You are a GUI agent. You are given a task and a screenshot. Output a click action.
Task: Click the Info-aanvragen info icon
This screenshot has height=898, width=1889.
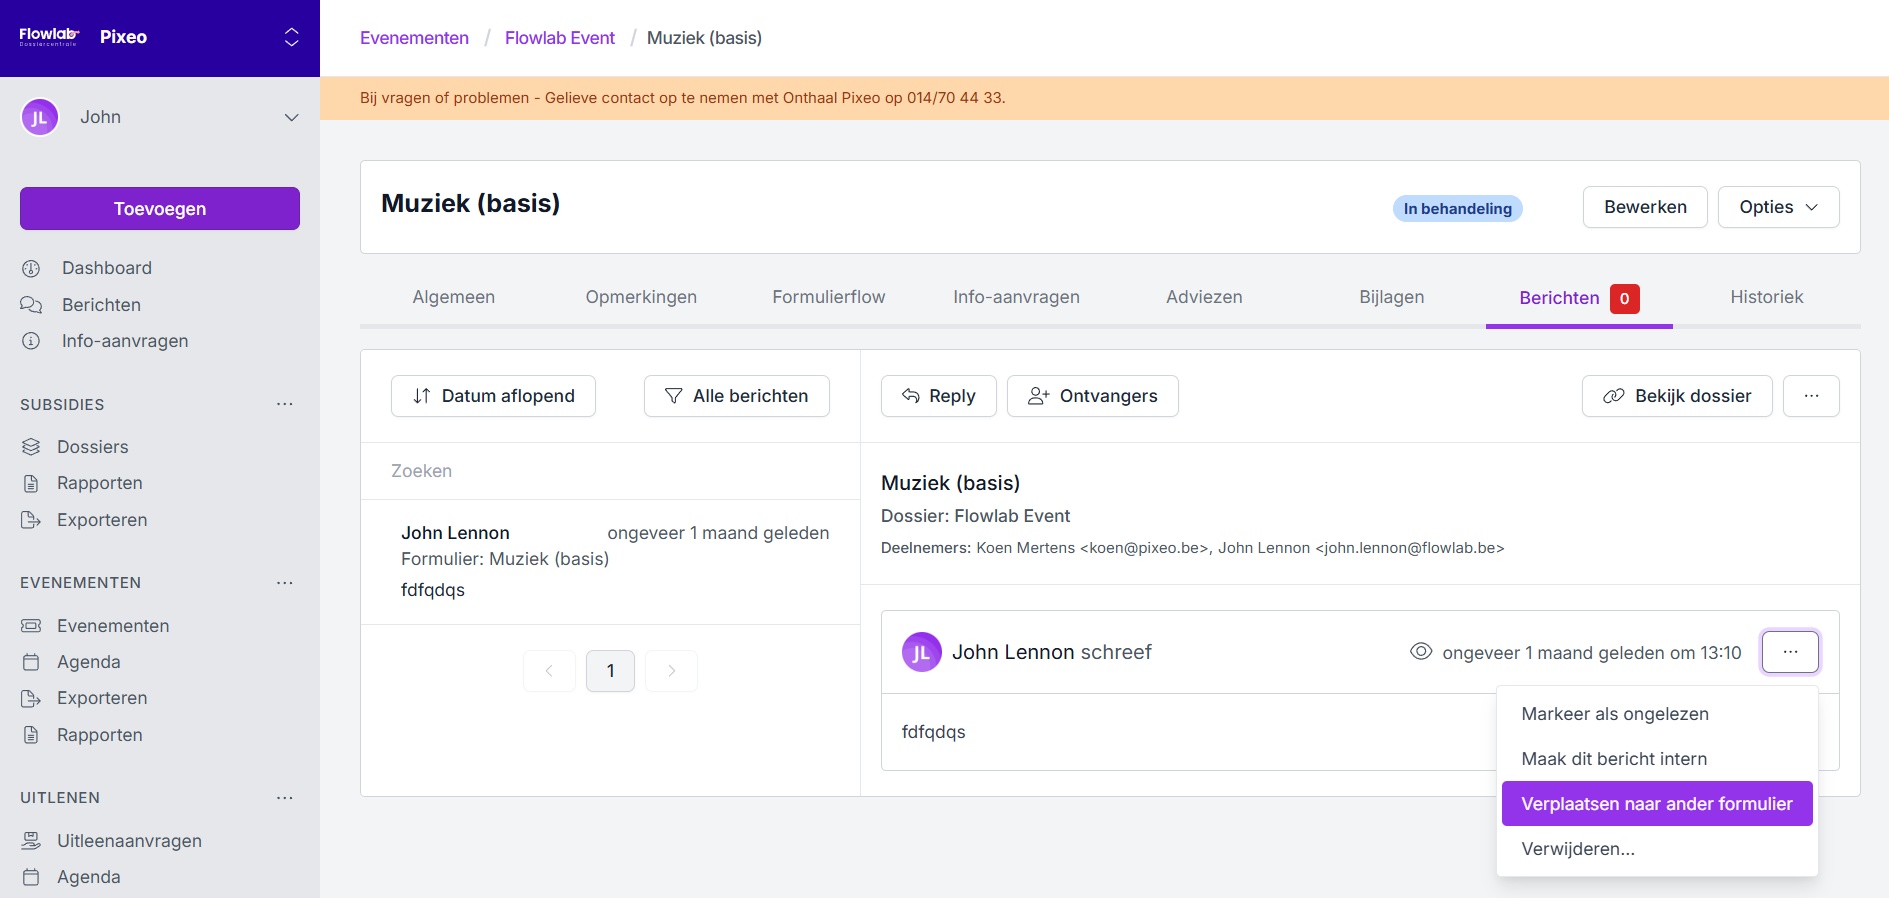[x=31, y=341]
